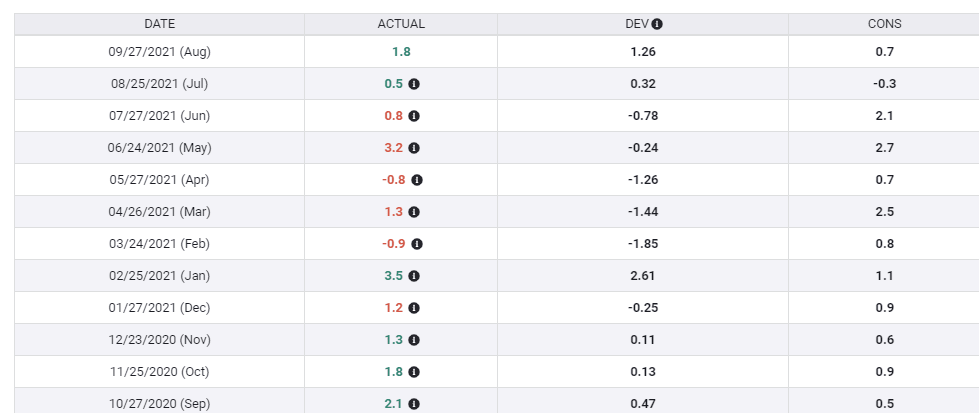Click info icon next to Jun actual 0.8

tap(414, 116)
